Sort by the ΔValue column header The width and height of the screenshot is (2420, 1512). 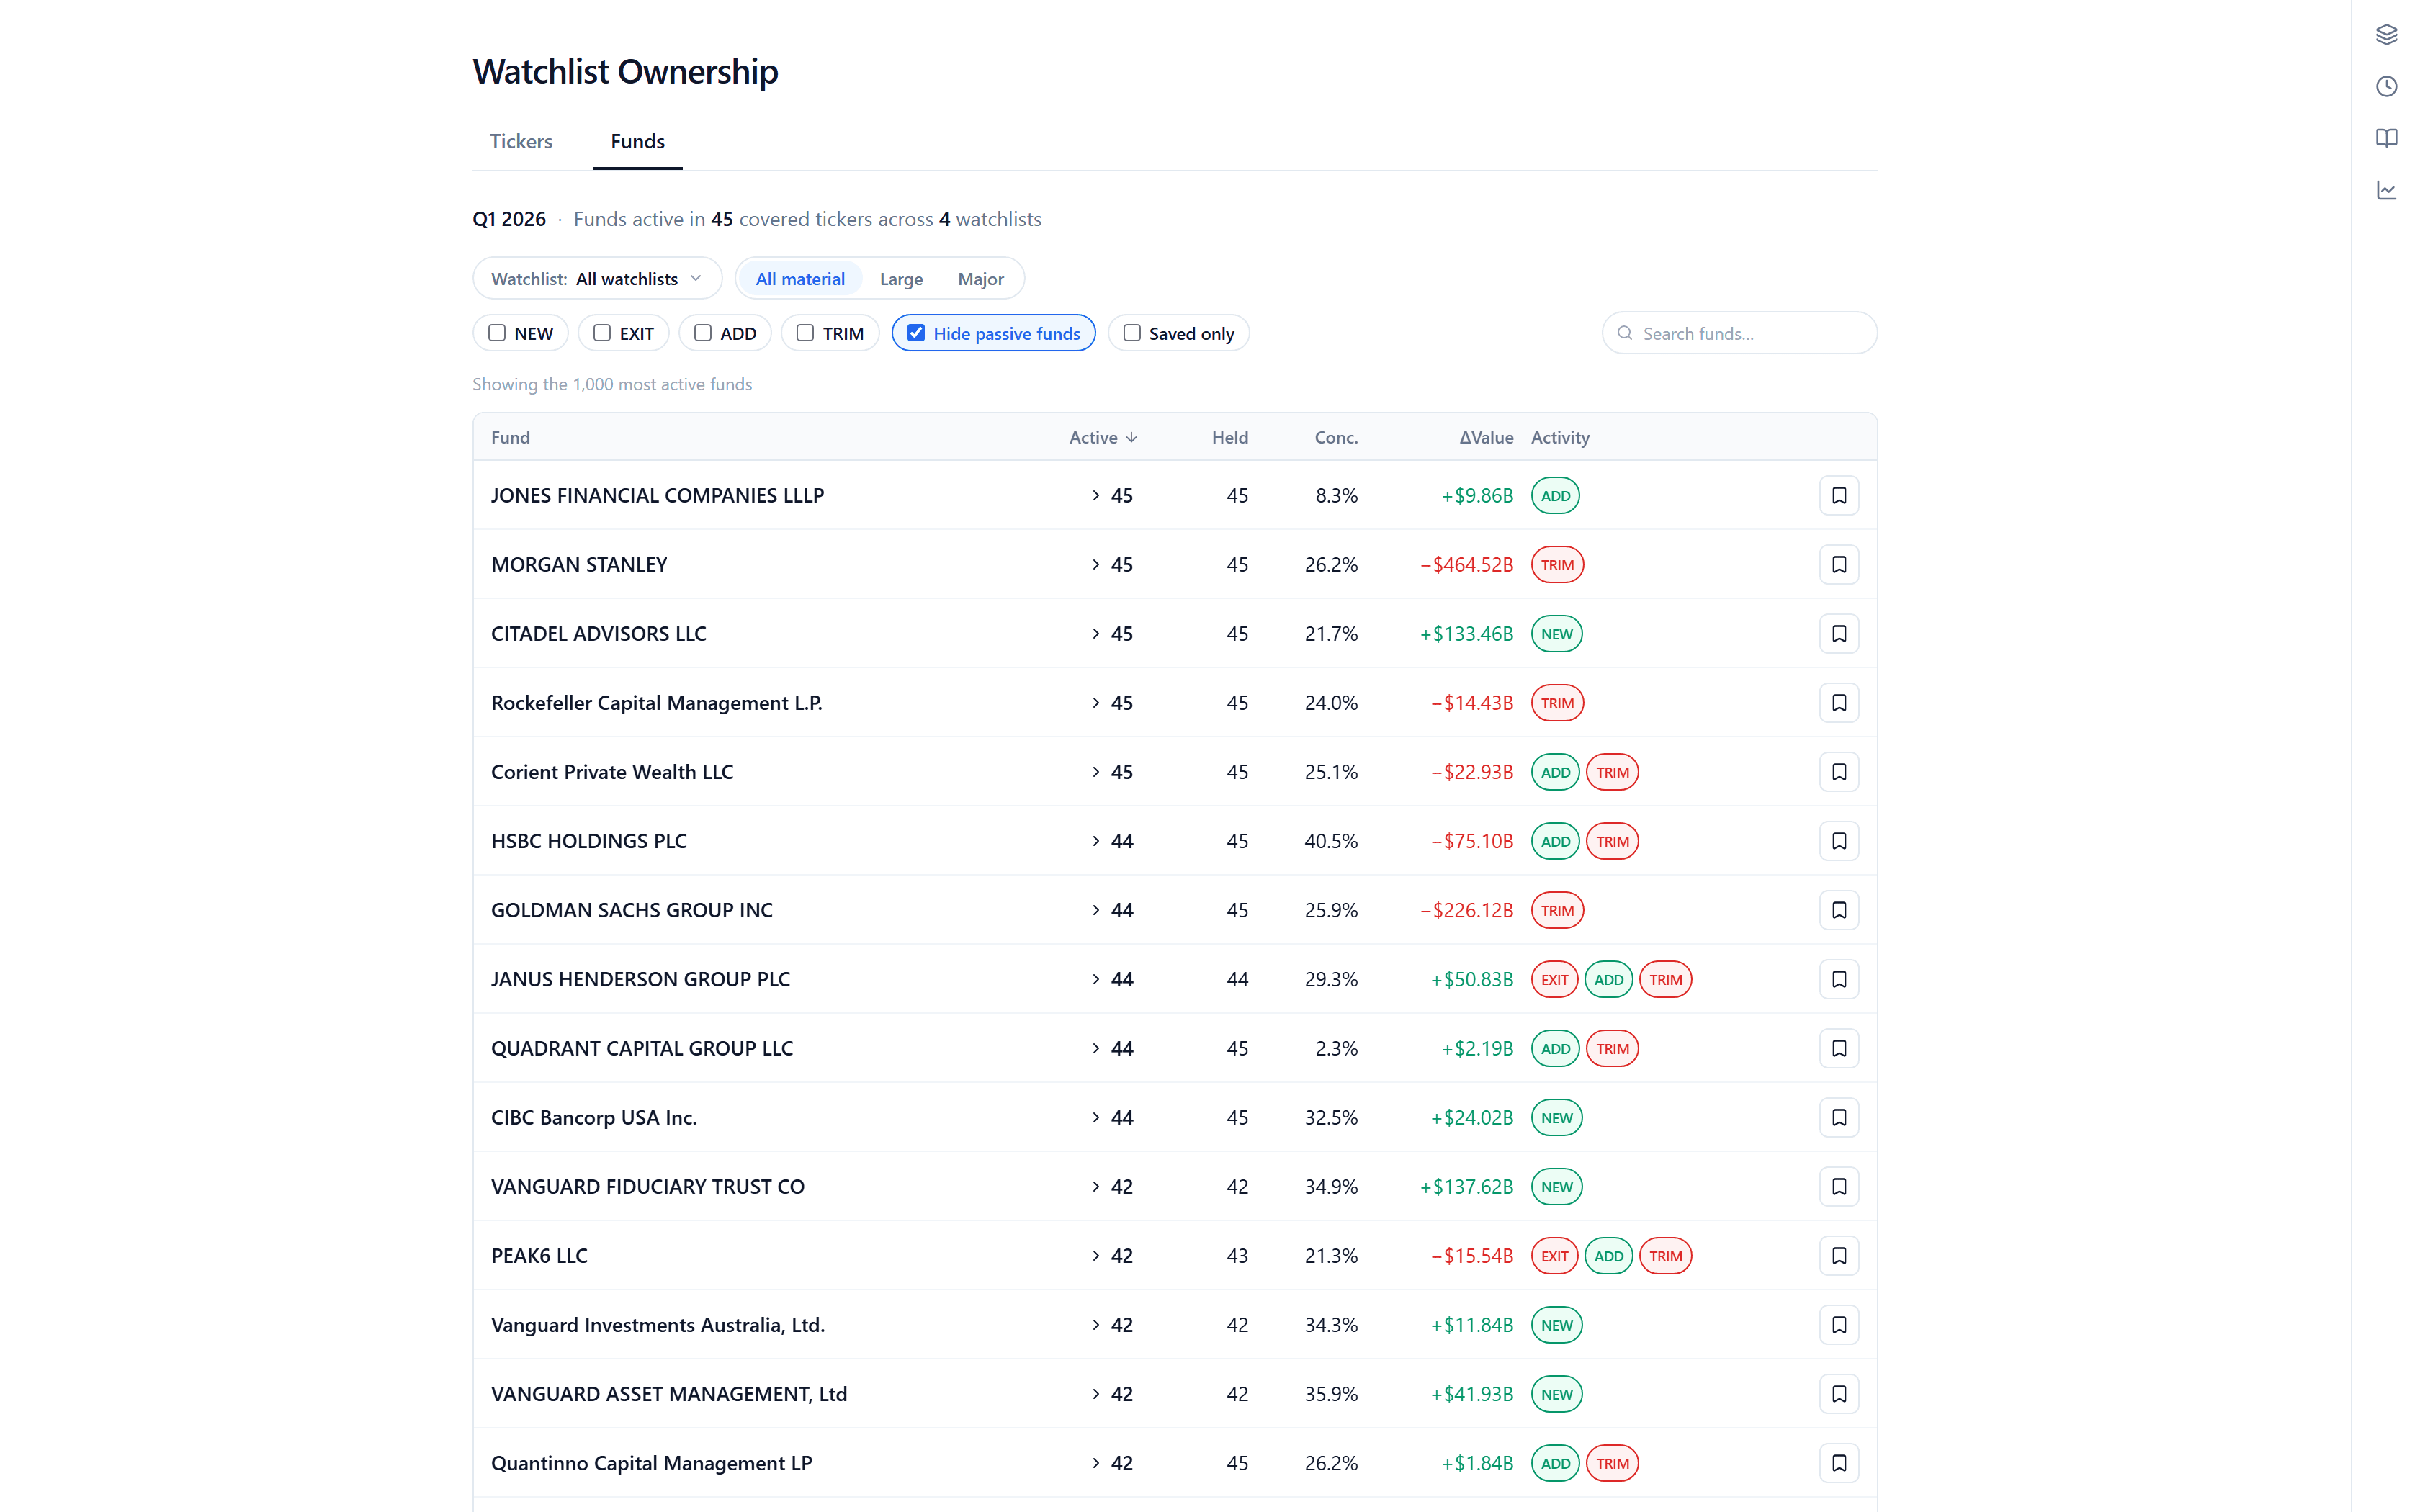[1486, 437]
